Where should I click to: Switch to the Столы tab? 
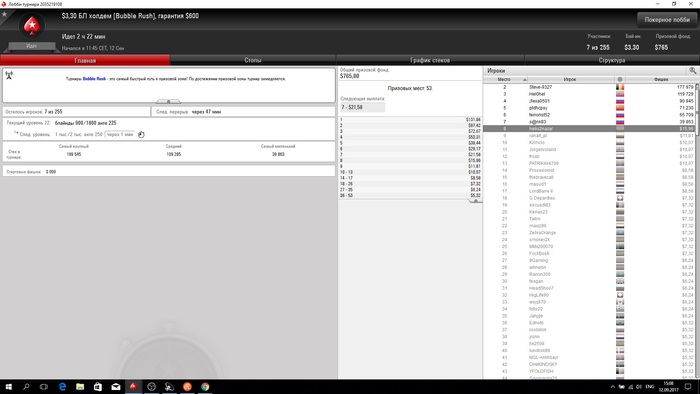point(253,60)
